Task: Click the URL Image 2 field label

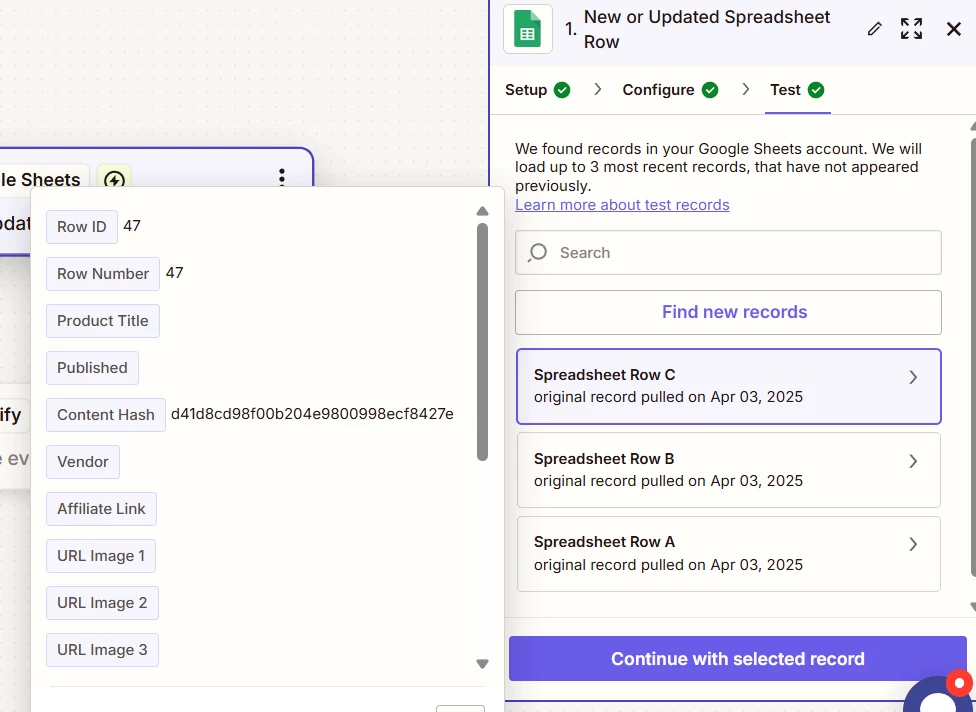Action: pyautogui.click(x=102, y=603)
